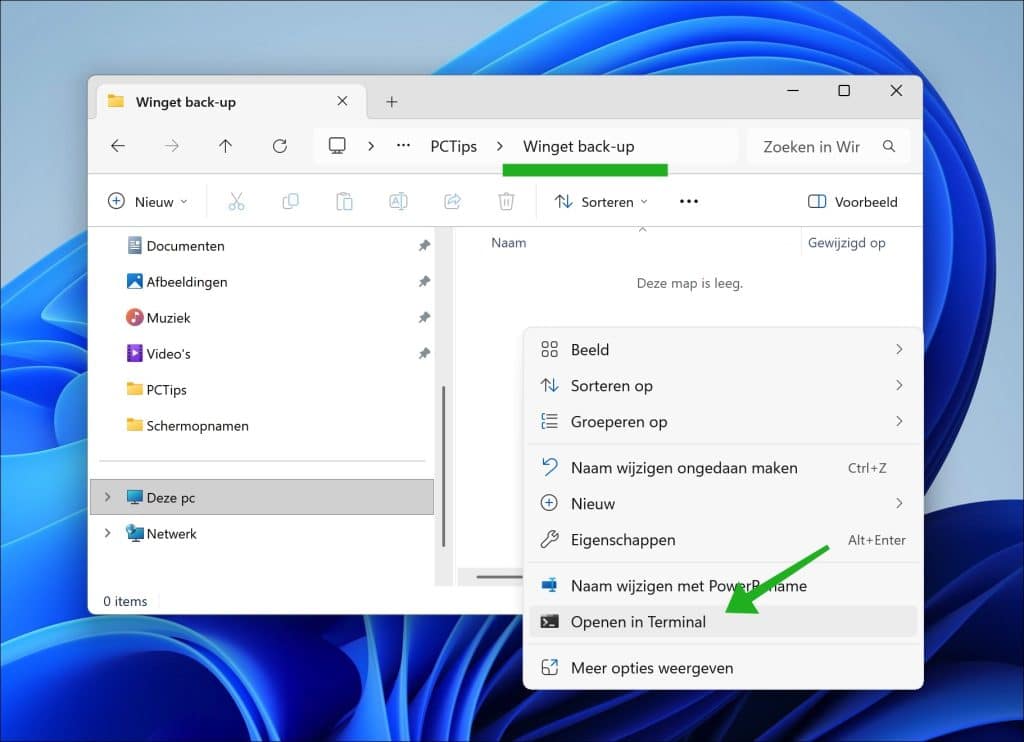Unpin Muziek using its pin icon
This screenshot has height=742, width=1024.
click(424, 317)
